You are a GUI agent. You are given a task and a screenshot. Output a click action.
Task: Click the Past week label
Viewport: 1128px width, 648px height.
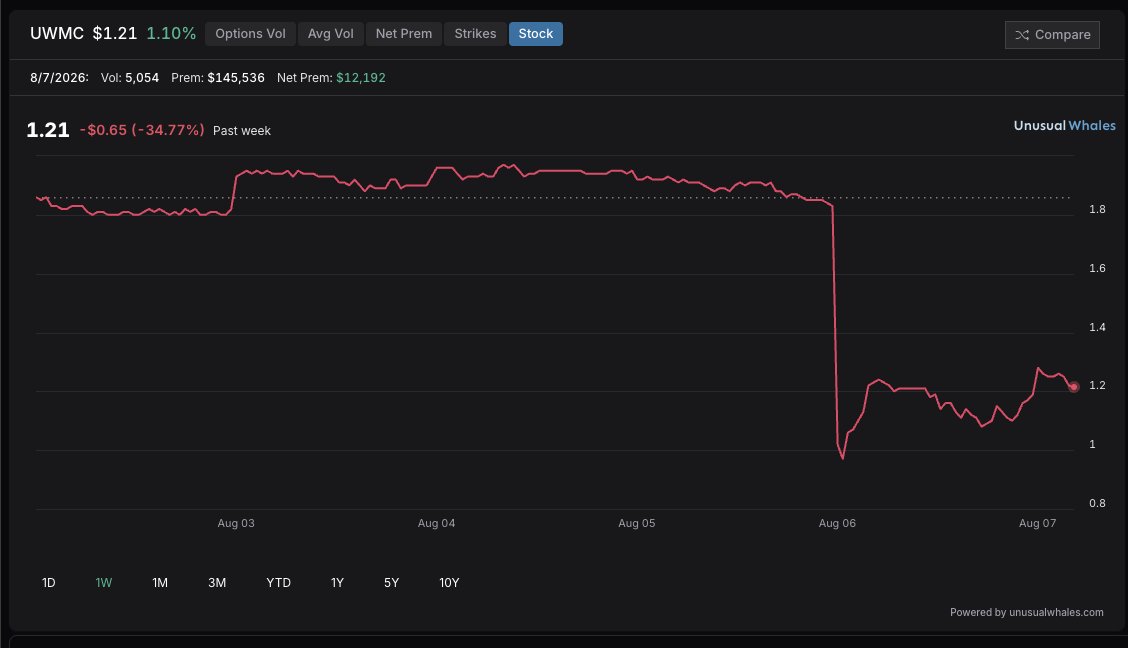point(242,131)
